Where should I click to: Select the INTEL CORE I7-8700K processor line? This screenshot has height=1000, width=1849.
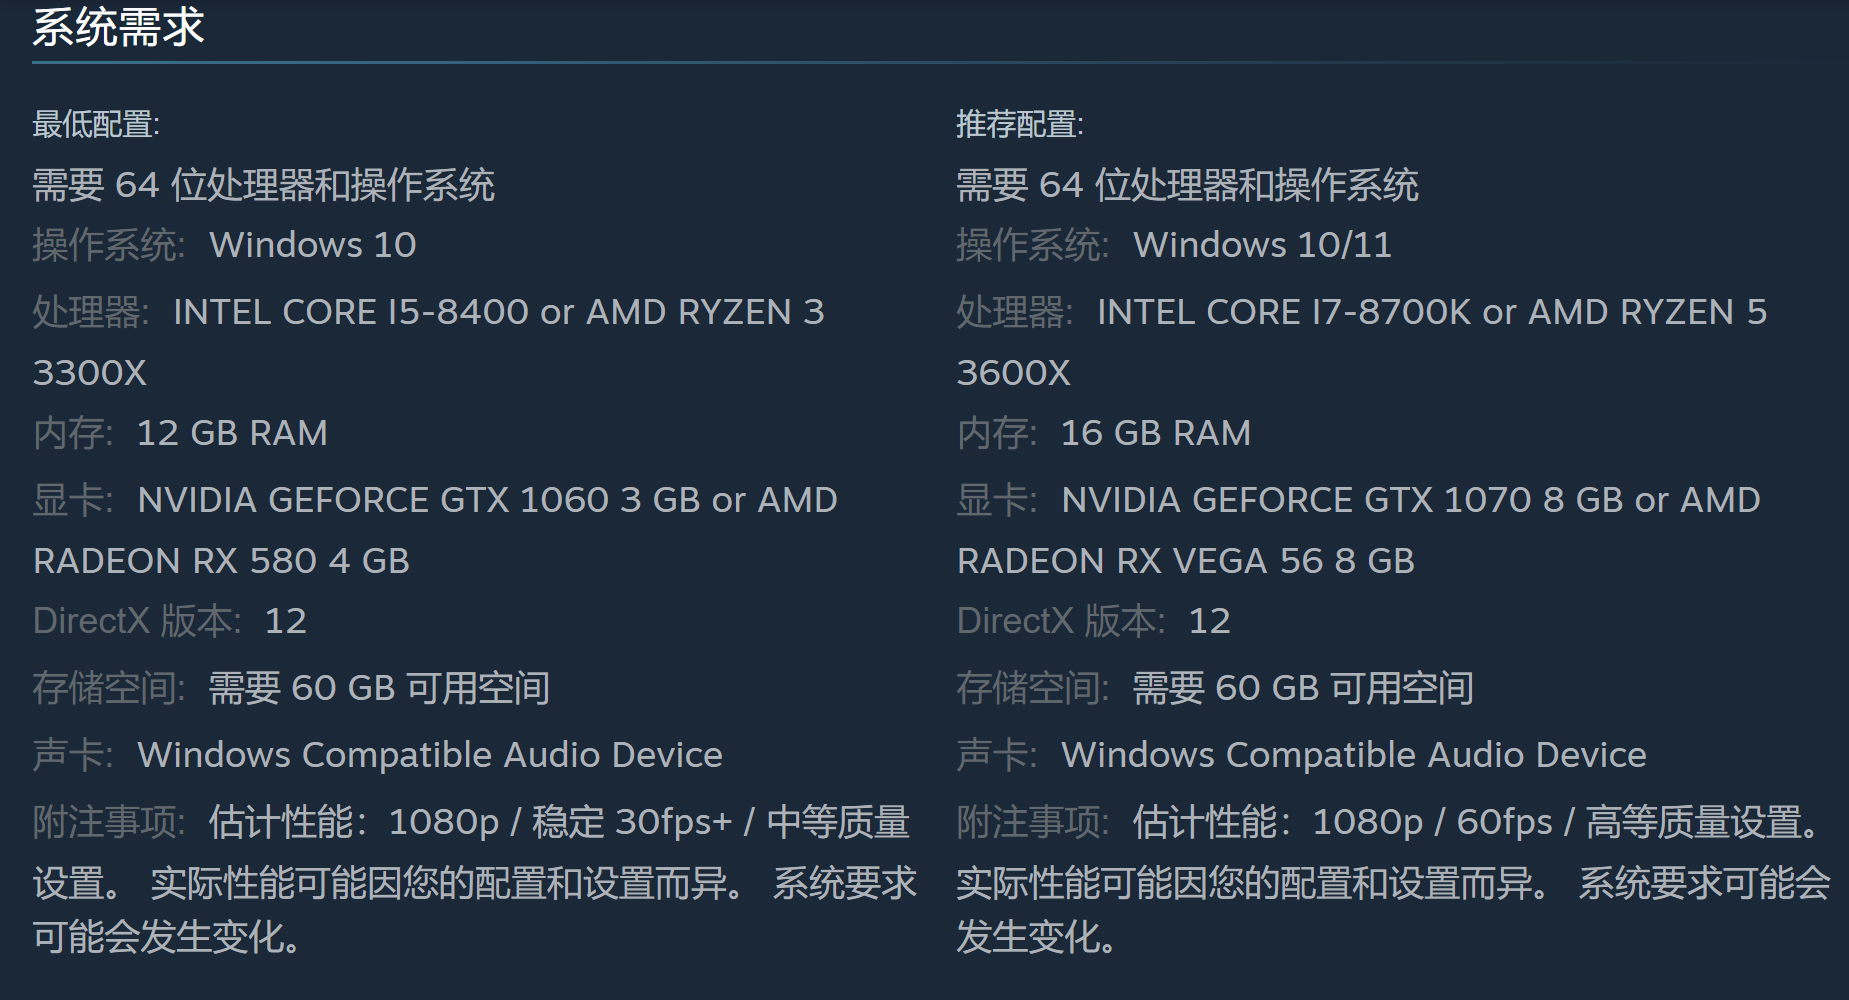[1431, 312]
